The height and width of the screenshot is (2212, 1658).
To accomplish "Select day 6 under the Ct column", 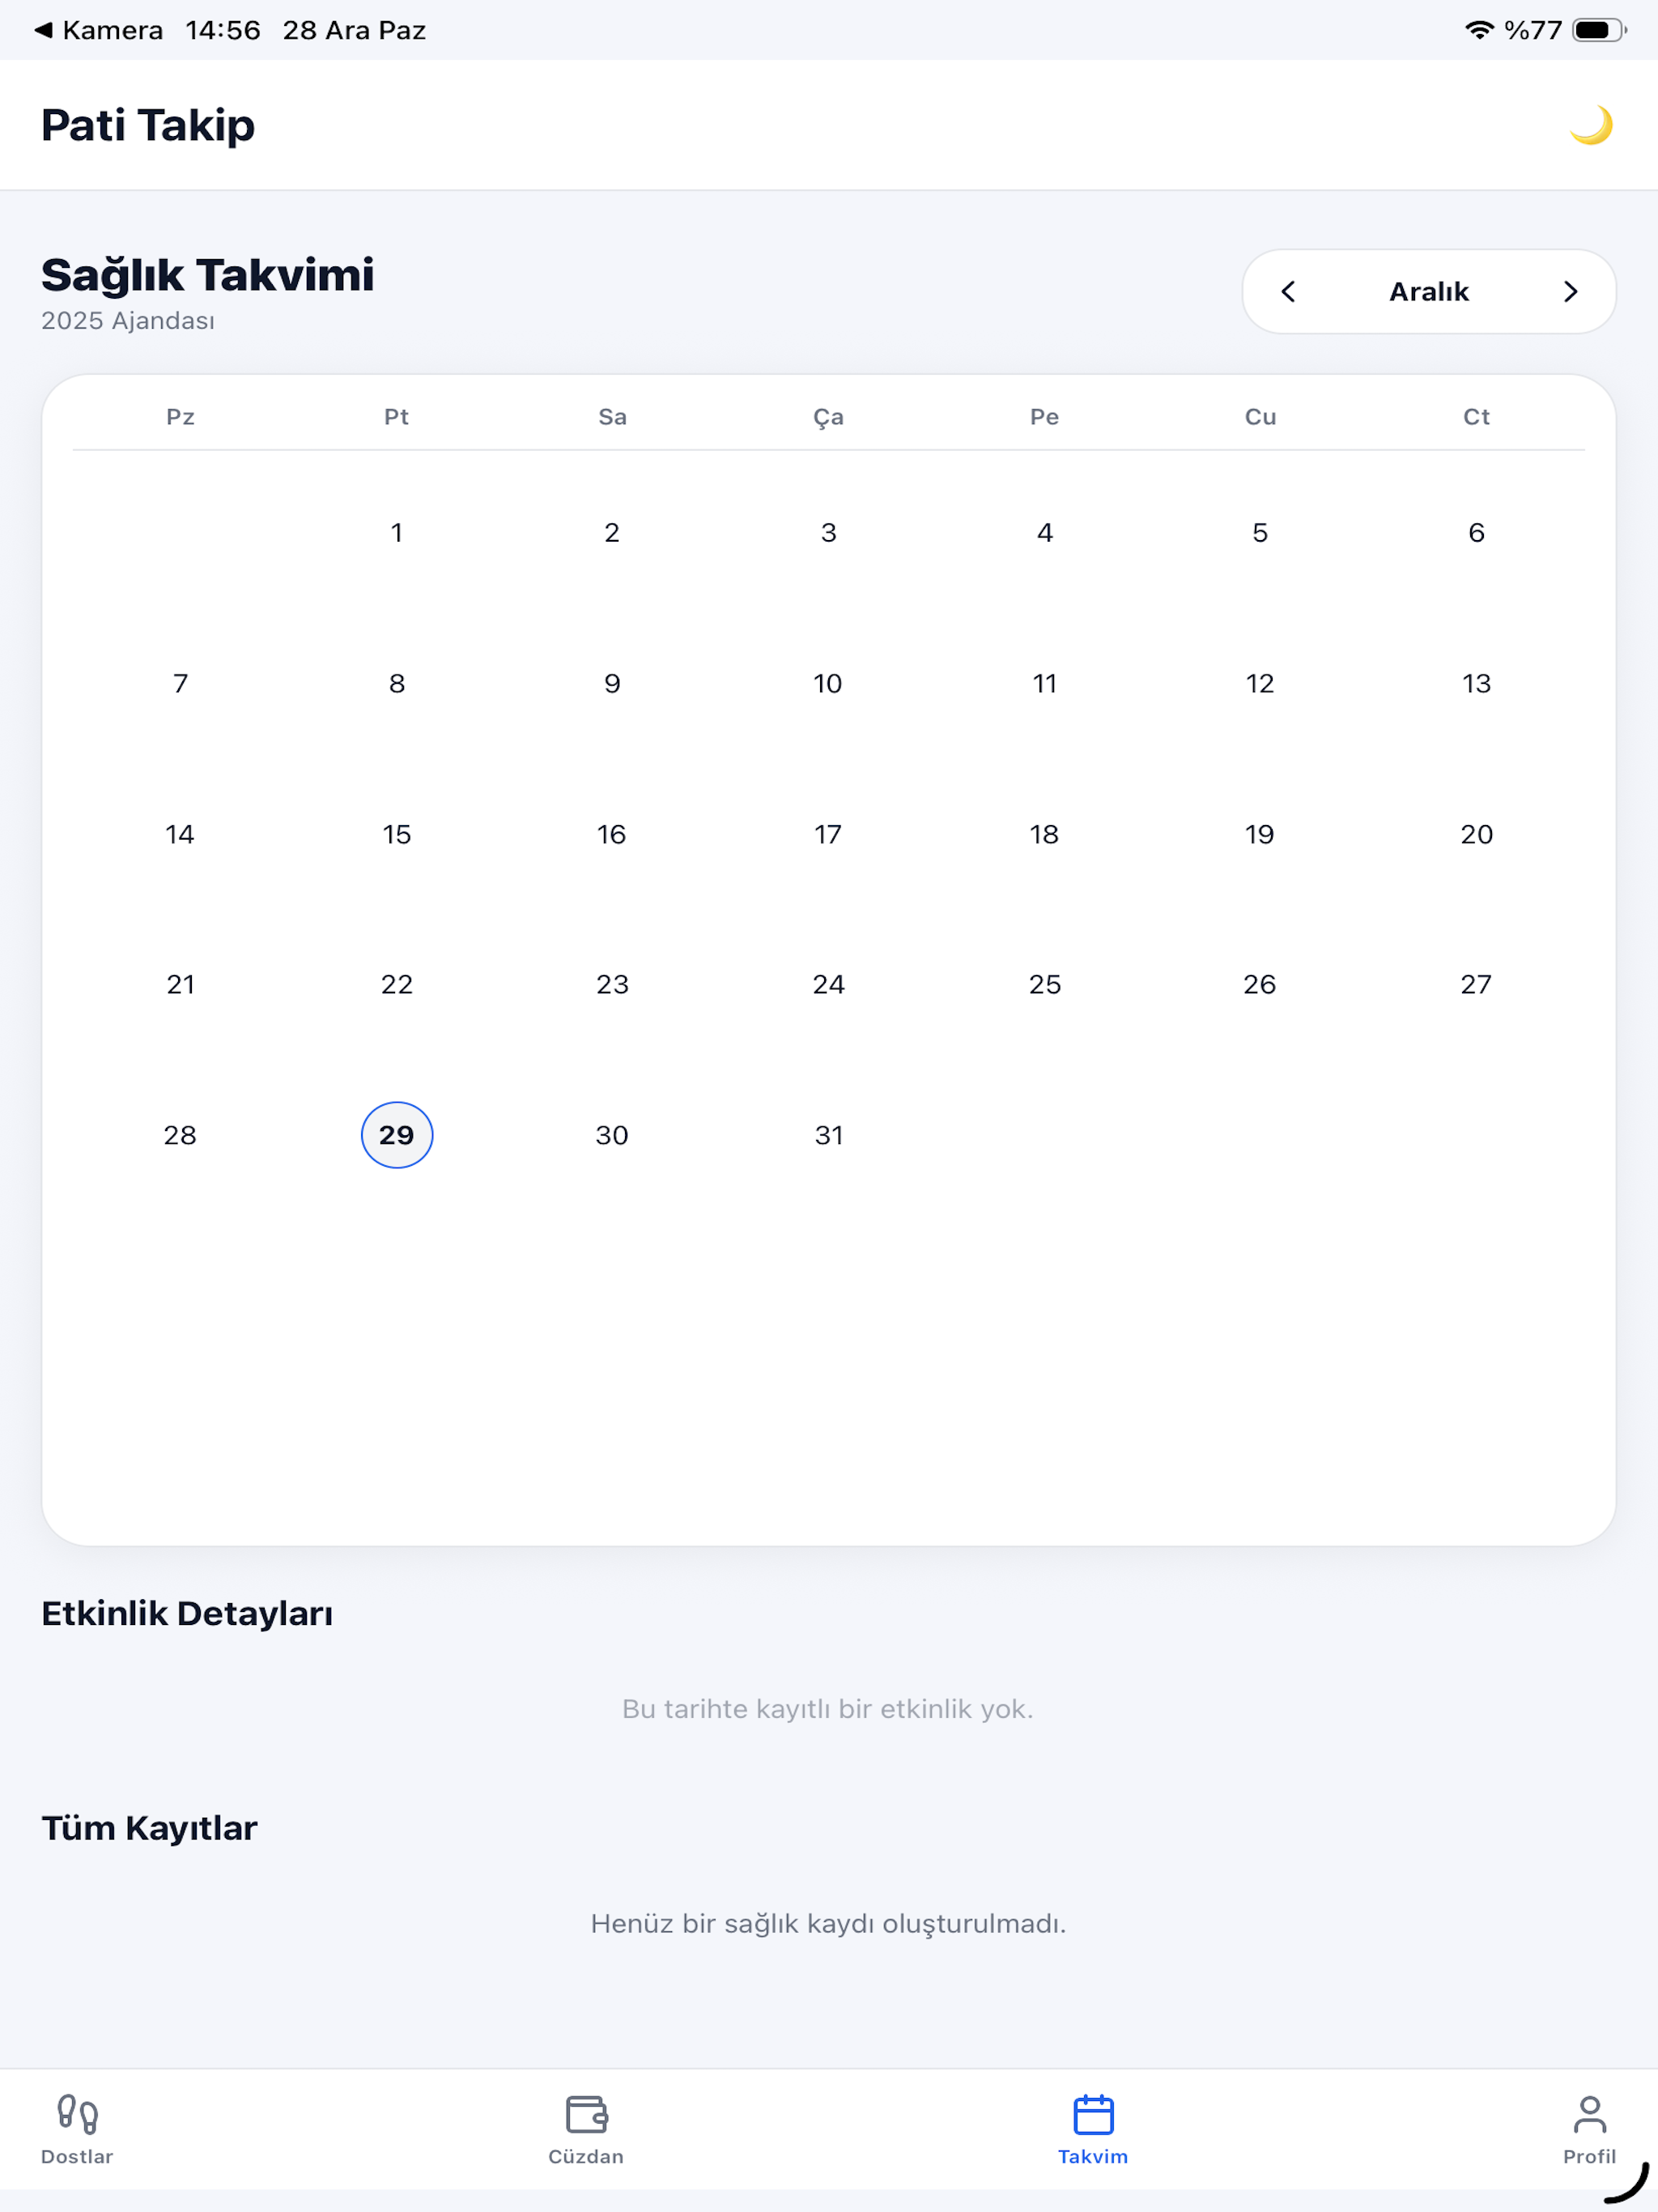I will 1476,533.
